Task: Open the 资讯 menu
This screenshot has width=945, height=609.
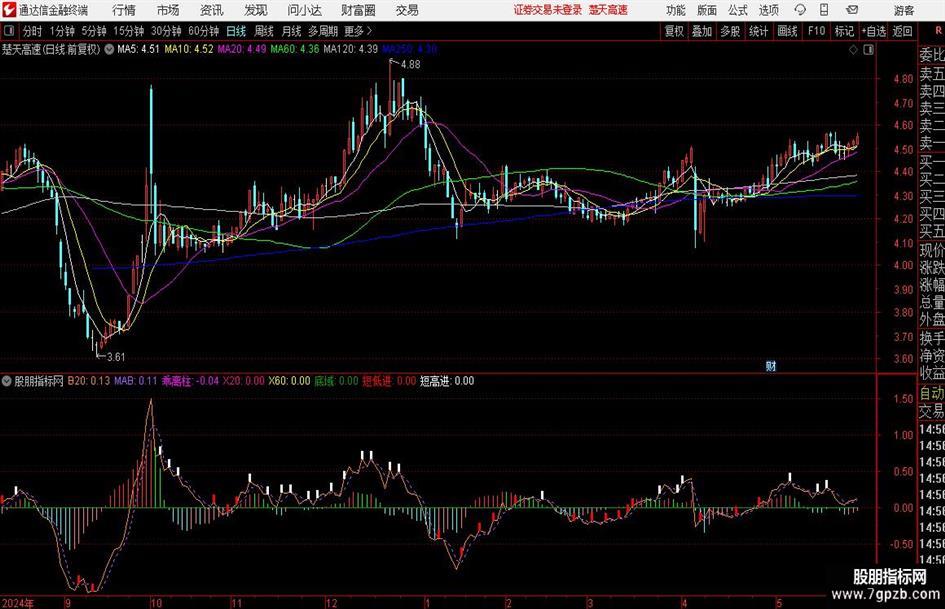Action: 211,10
